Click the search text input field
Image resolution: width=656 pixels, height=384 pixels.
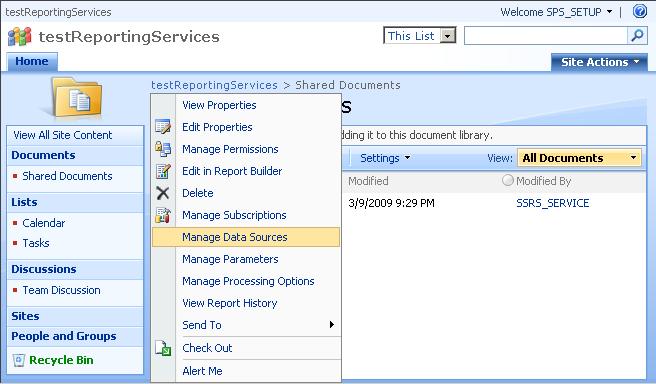546,36
